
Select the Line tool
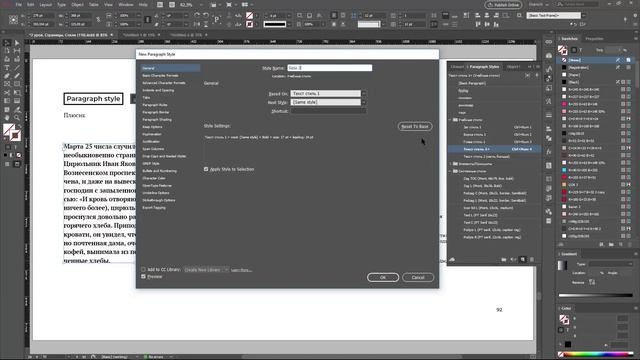point(17,67)
